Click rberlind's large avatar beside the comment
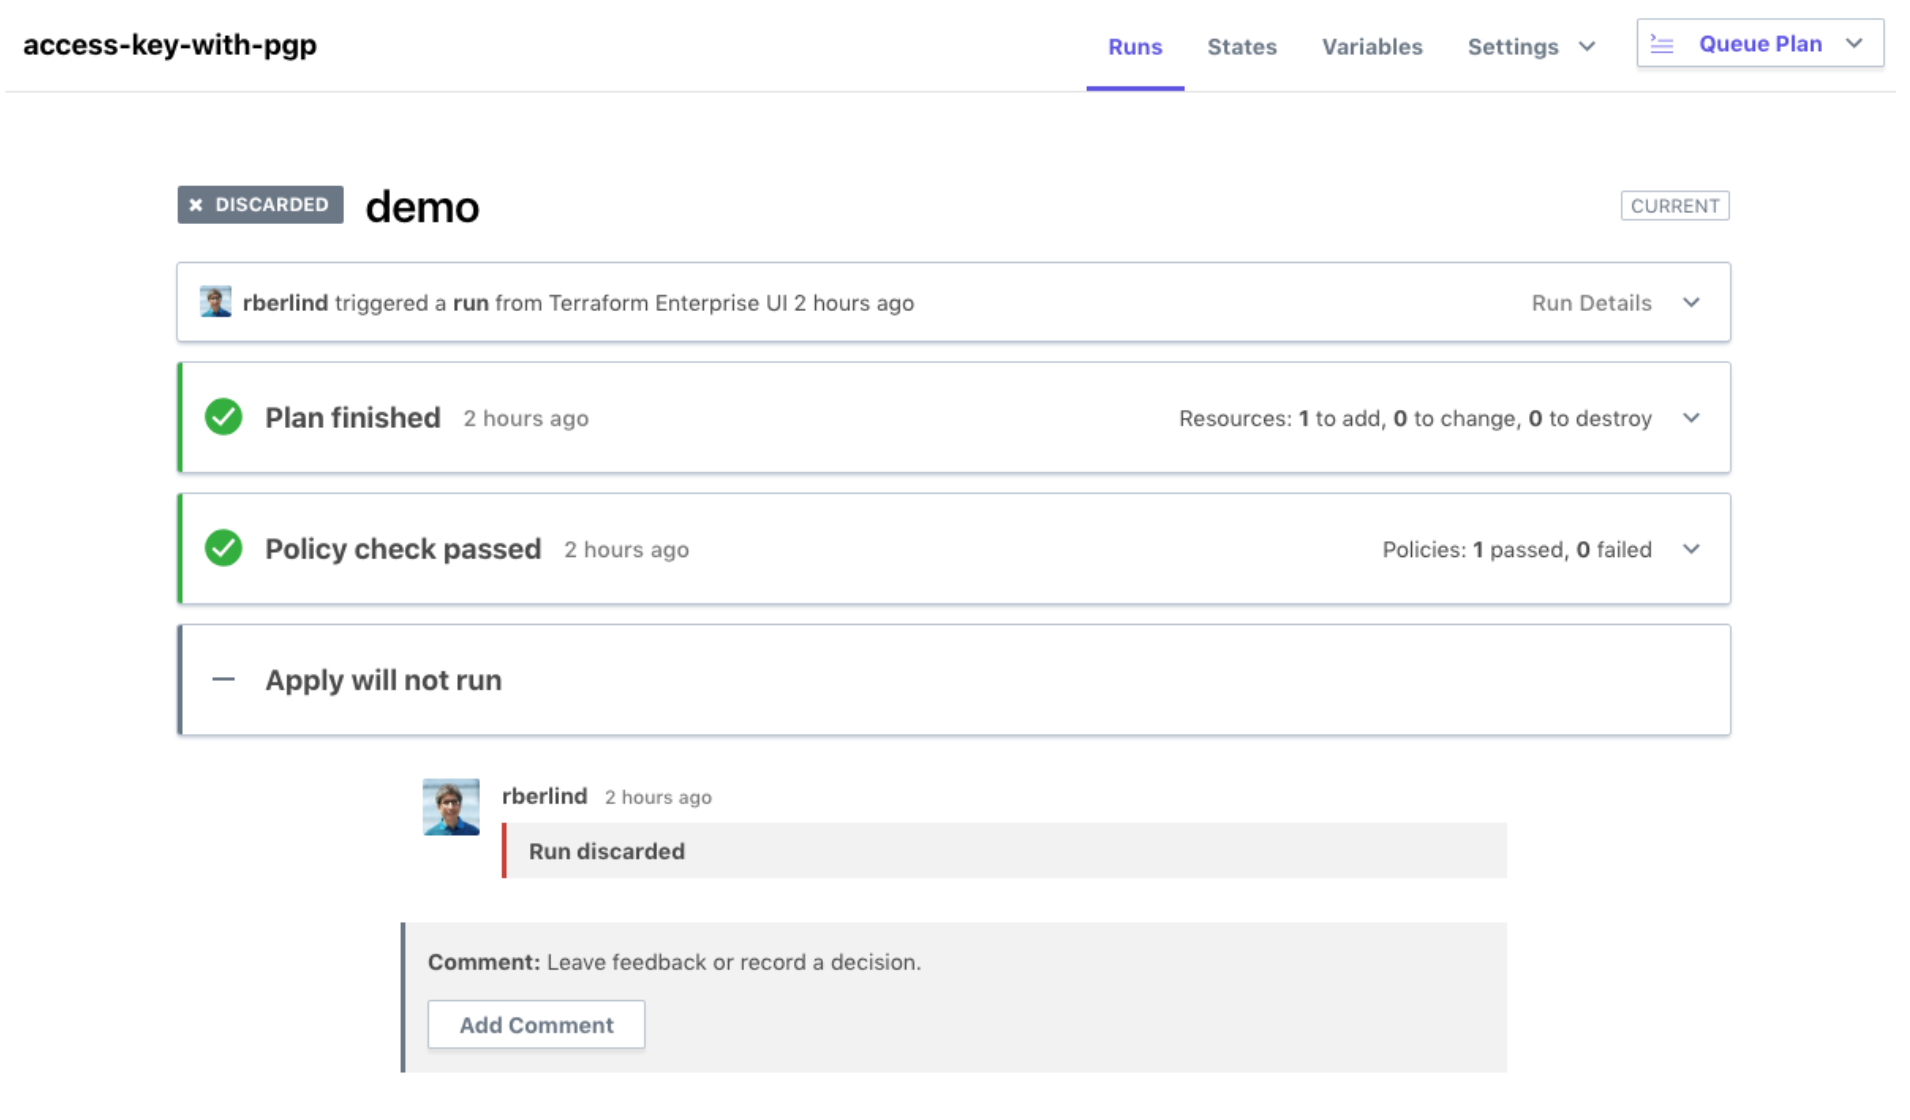1910x1120 pixels. coord(451,807)
